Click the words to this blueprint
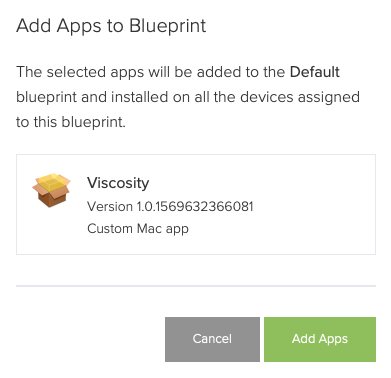 point(70,122)
